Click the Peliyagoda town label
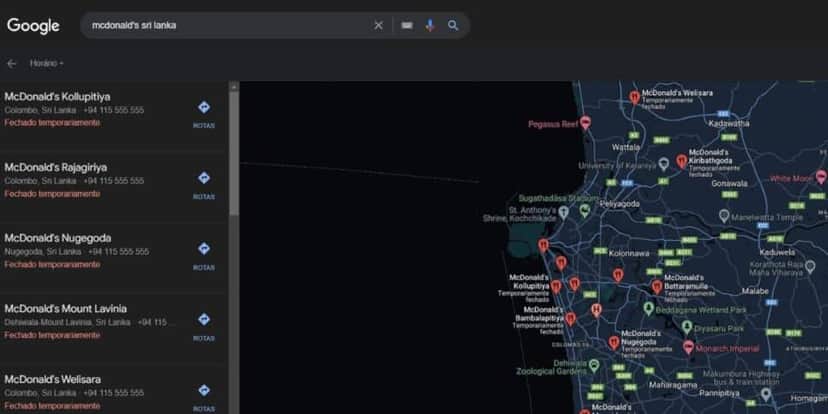This screenshot has width=828, height=414. pyautogui.click(x=619, y=204)
